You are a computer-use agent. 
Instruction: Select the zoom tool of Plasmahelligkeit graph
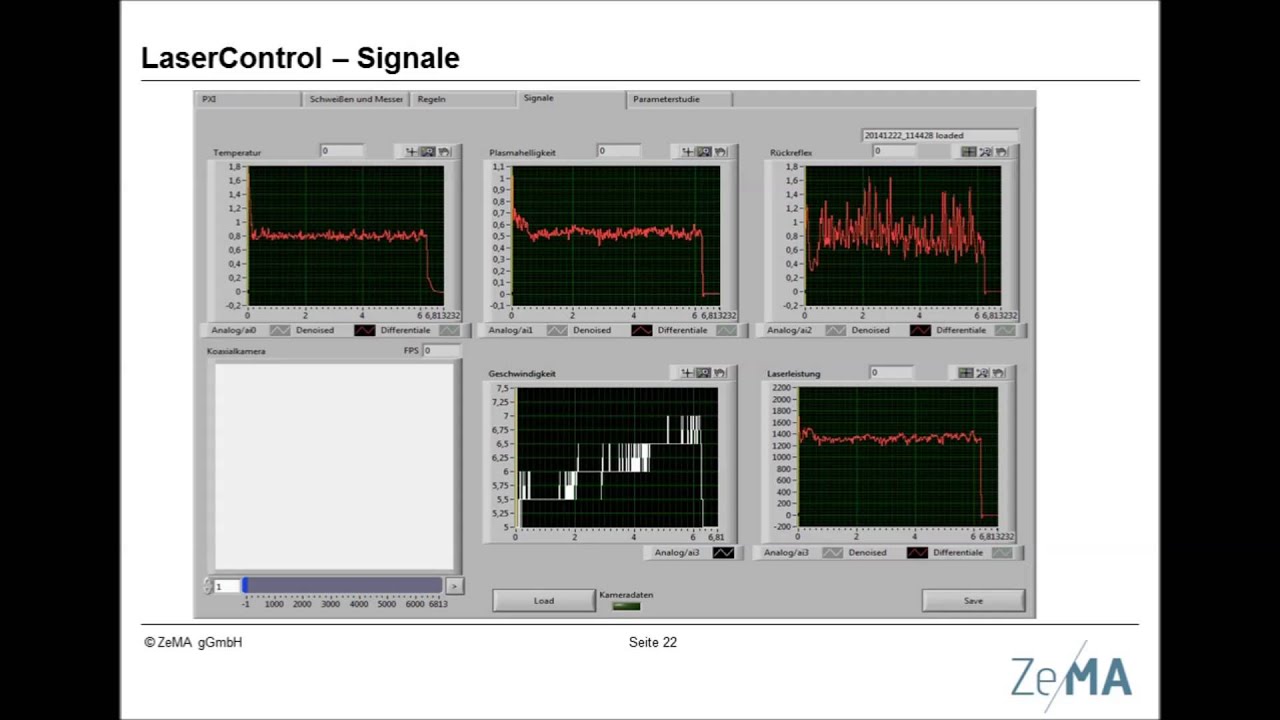pos(704,152)
